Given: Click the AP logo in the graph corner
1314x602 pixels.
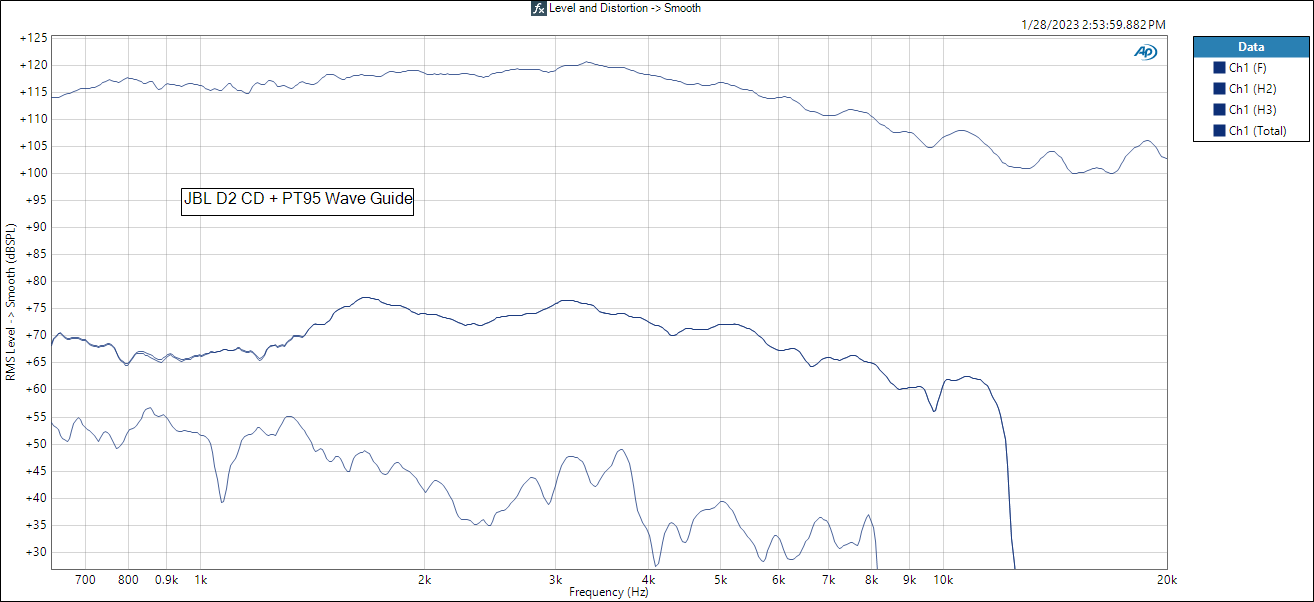Looking at the screenshot, I should tap(1146, 52).
